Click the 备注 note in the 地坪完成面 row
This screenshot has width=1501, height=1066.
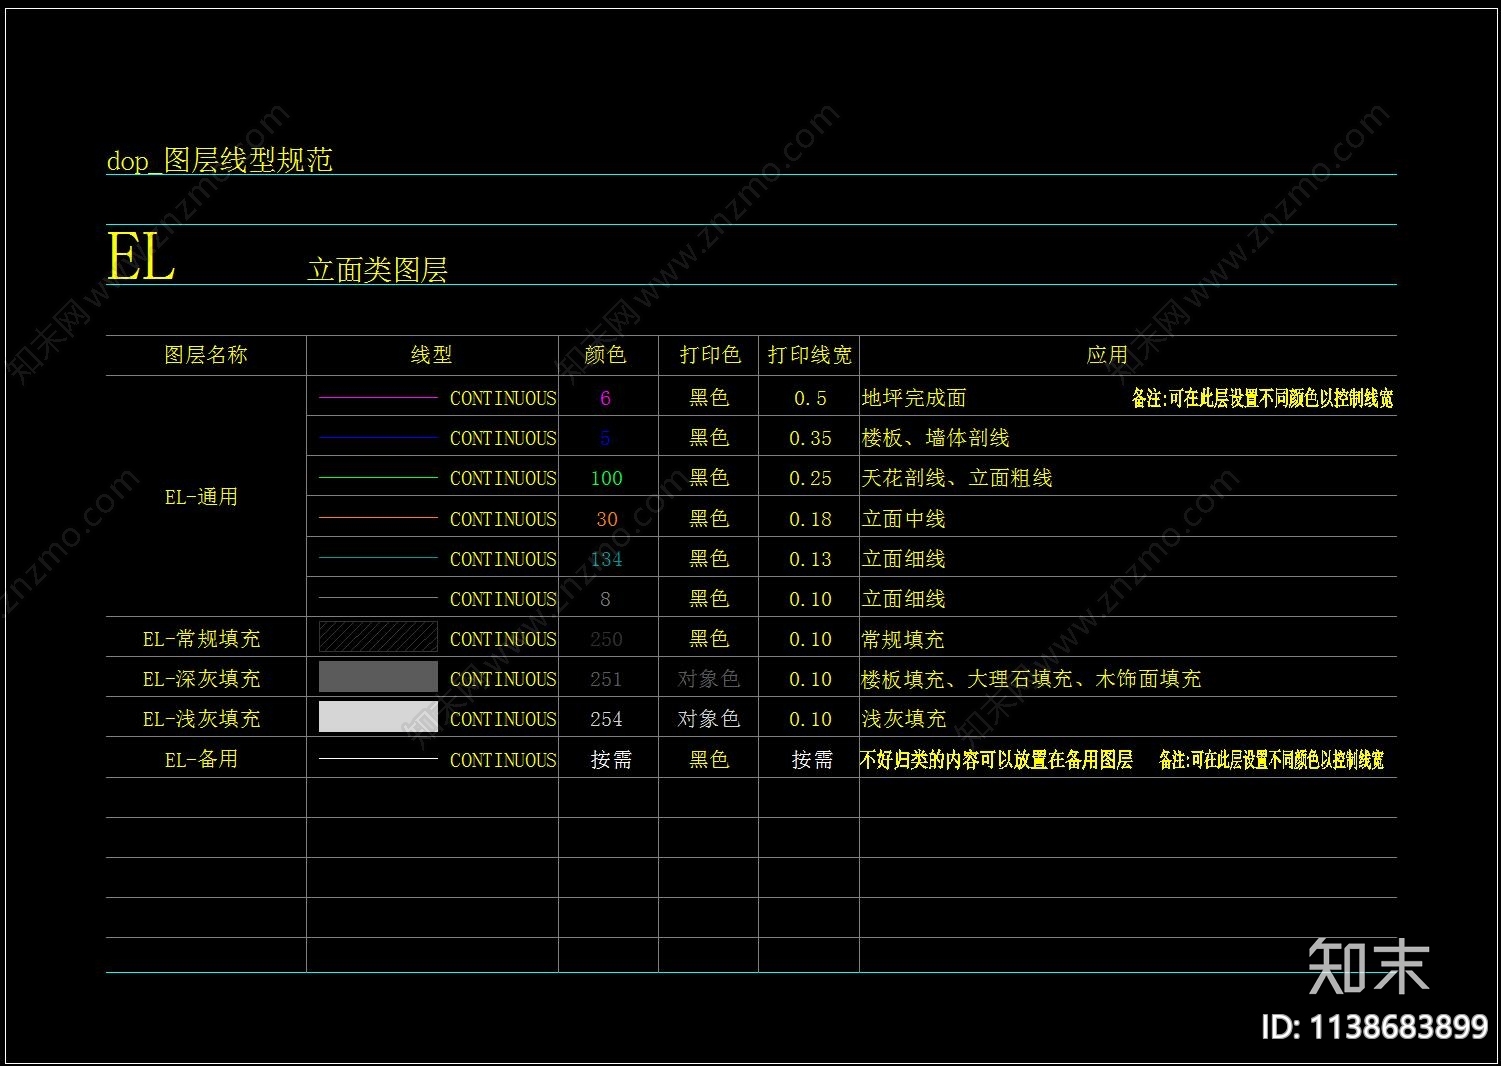[1263, 398]
